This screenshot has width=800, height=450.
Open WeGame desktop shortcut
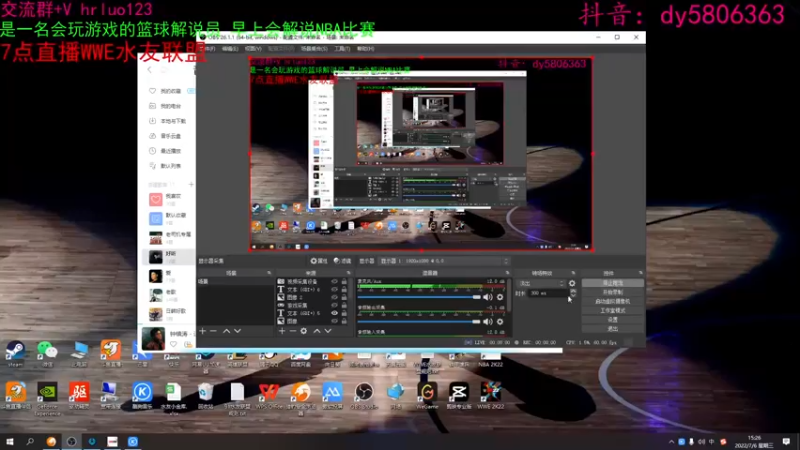(x=427, y=396)
